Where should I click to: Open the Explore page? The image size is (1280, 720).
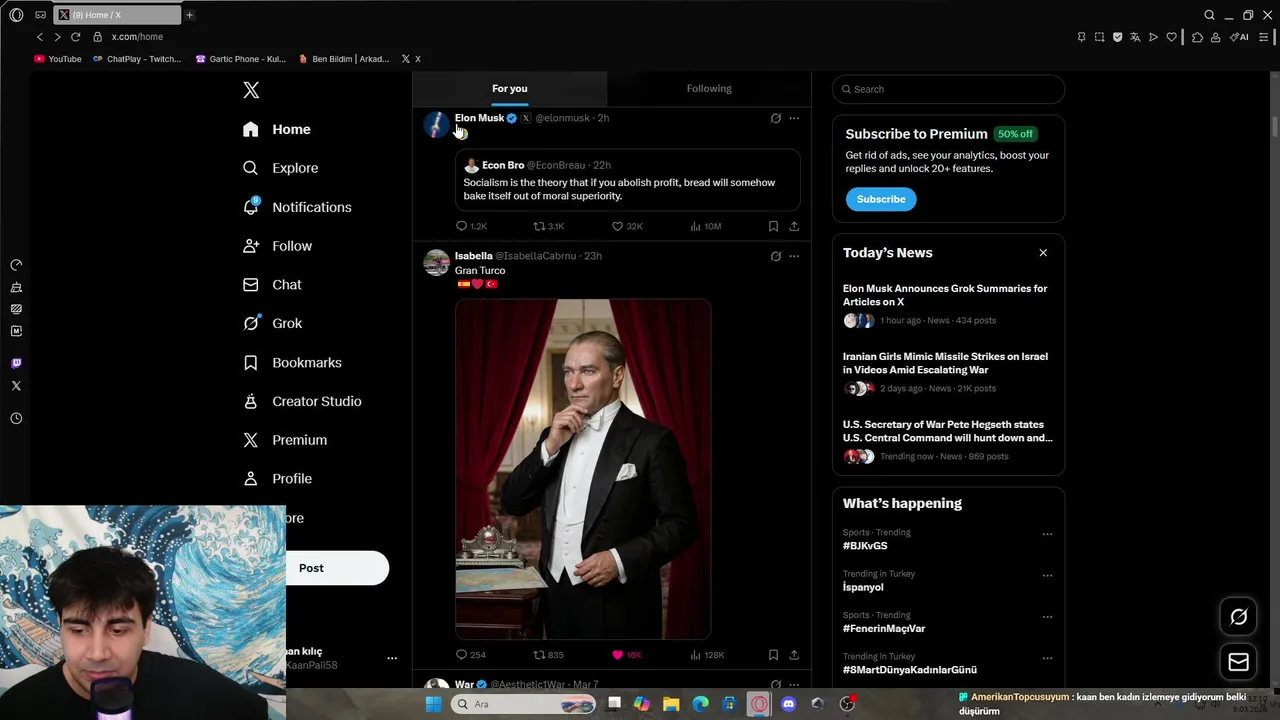[280, 168]
